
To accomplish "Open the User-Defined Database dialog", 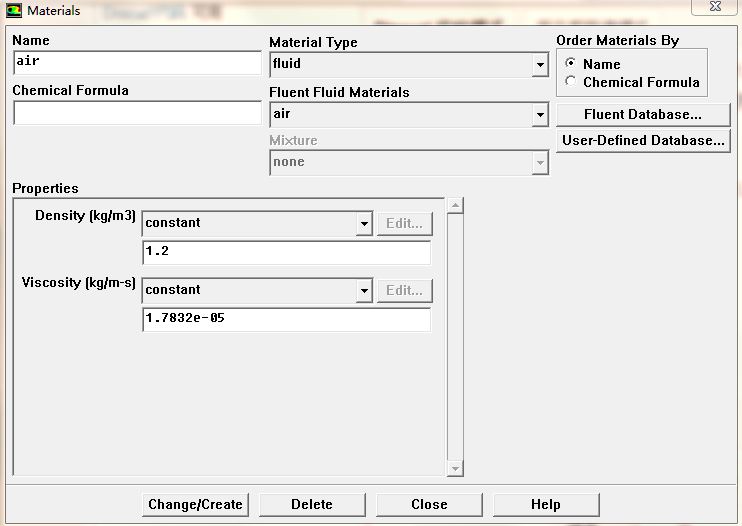I will click(x=642, y=141).
